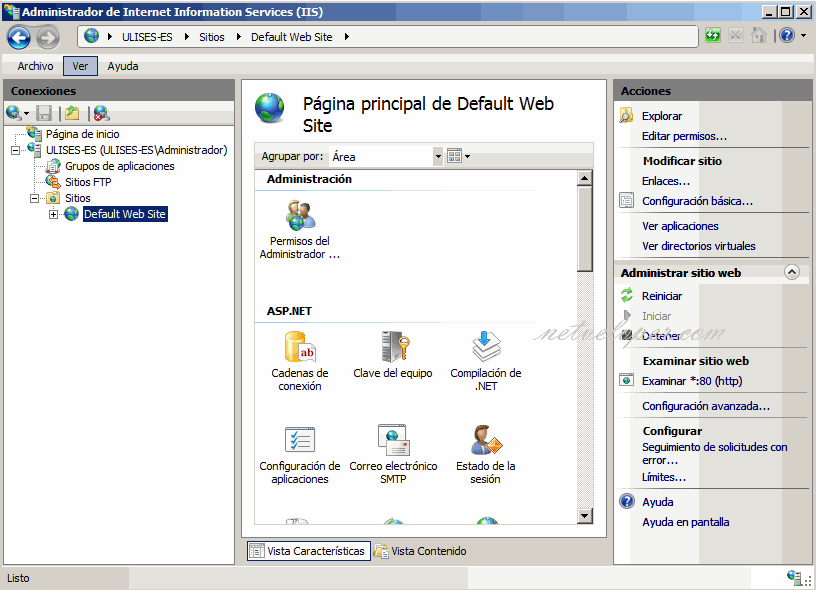Open the dropdown arrow beside the toolbar Help icon
Image resolution: width=816 pixels, height=590 pixels.
pos(804,36)
